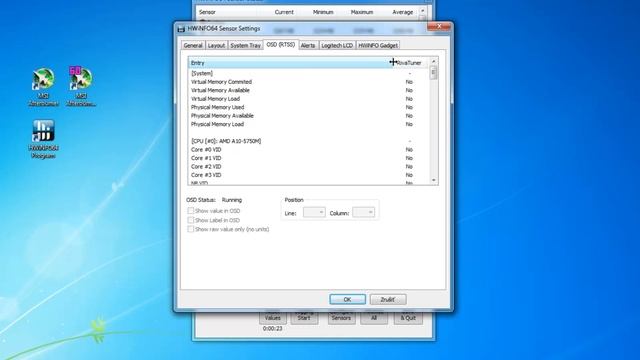
Task: Click the entry list scrollbar up arrow
Action: click(x=433, y=61)
